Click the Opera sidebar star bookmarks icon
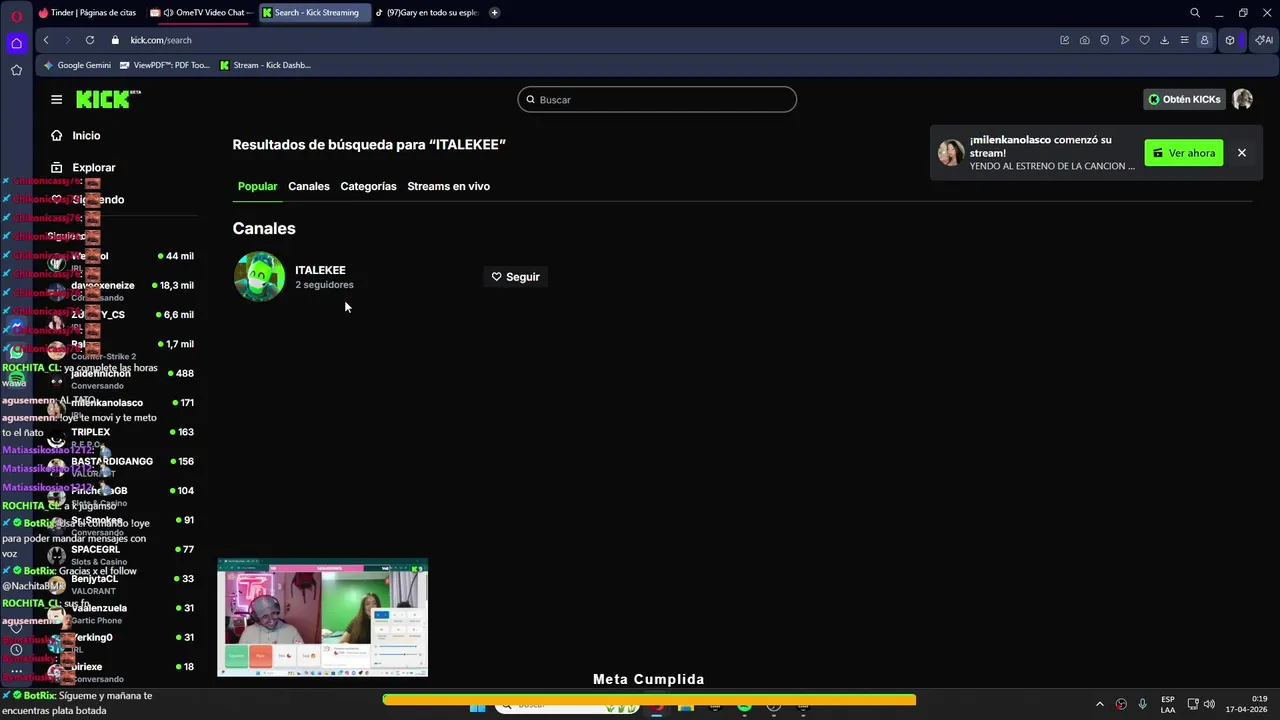Viewport: 1280px width, 720px height. [x=16, y=70]
